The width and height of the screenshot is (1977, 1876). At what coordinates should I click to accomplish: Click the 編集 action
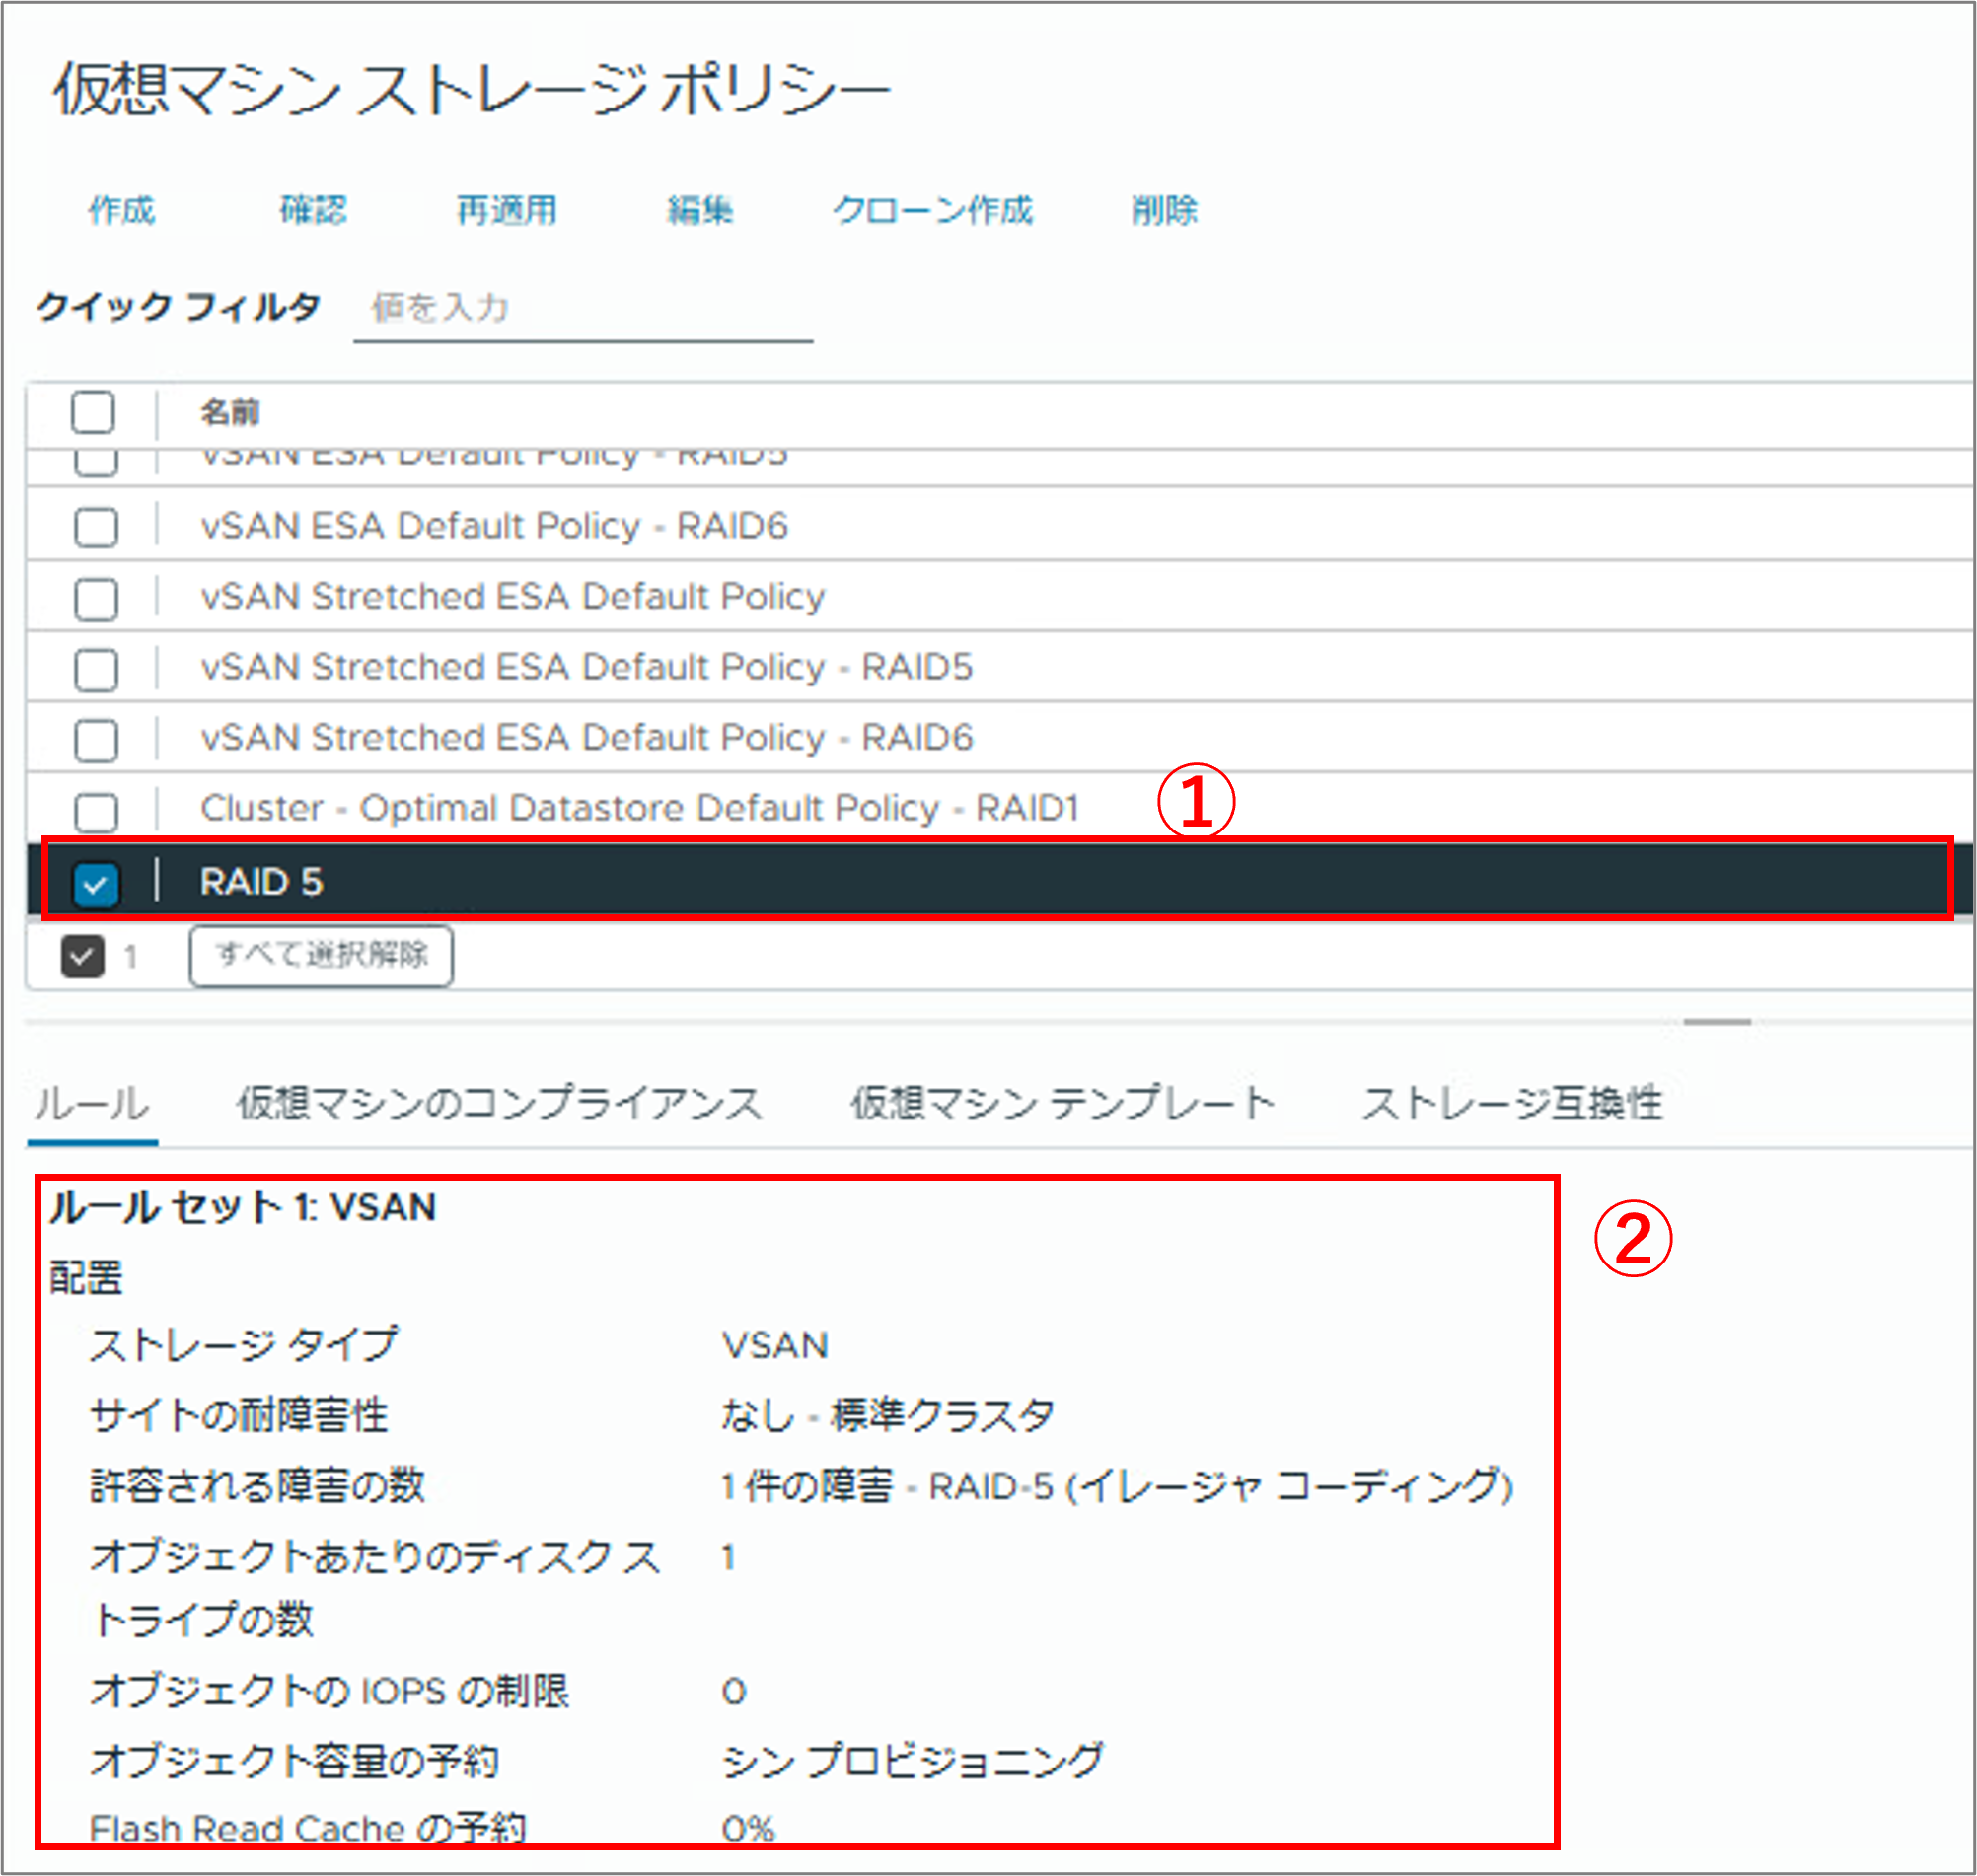coord(700,210)
